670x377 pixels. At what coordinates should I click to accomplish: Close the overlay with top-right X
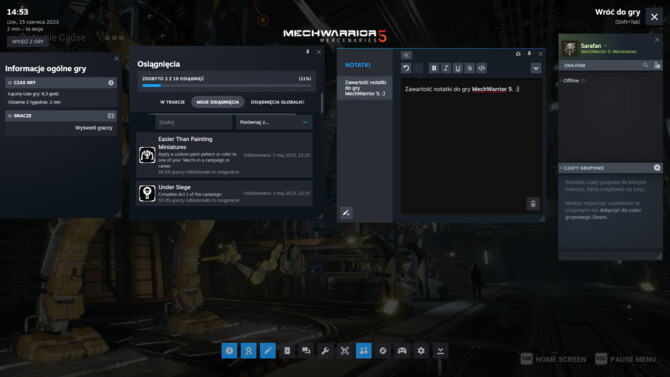(x=654, y=17)
